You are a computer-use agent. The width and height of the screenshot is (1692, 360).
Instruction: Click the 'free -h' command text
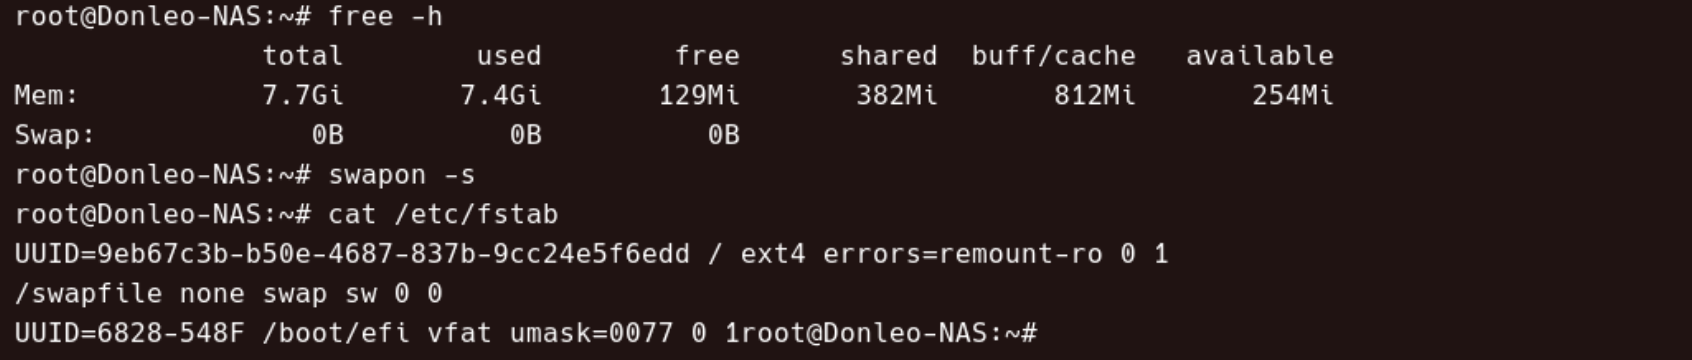click(x=385, y=16)
